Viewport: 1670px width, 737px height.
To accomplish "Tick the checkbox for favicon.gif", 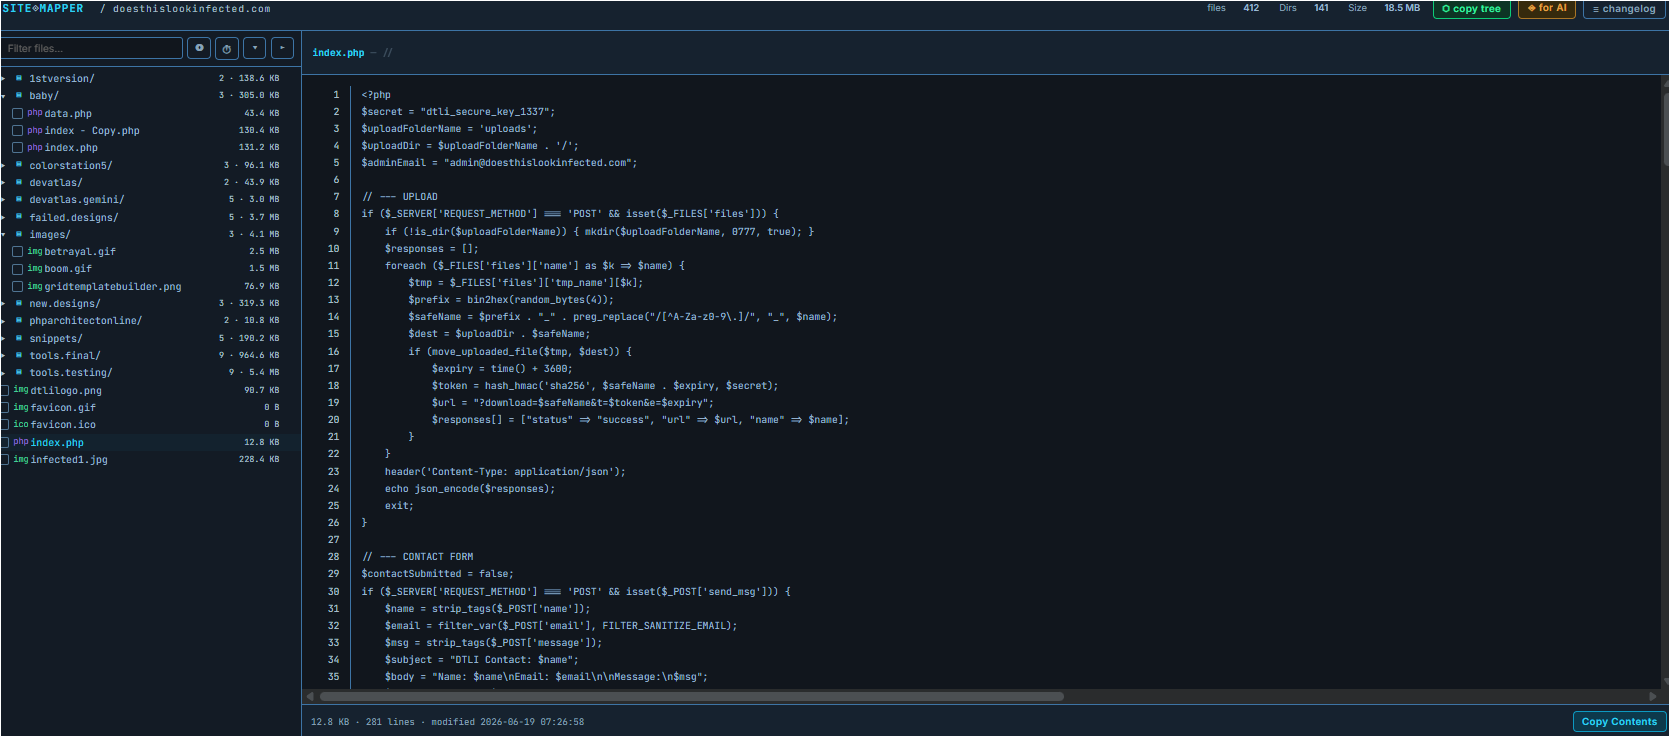I will click(5, 407).
